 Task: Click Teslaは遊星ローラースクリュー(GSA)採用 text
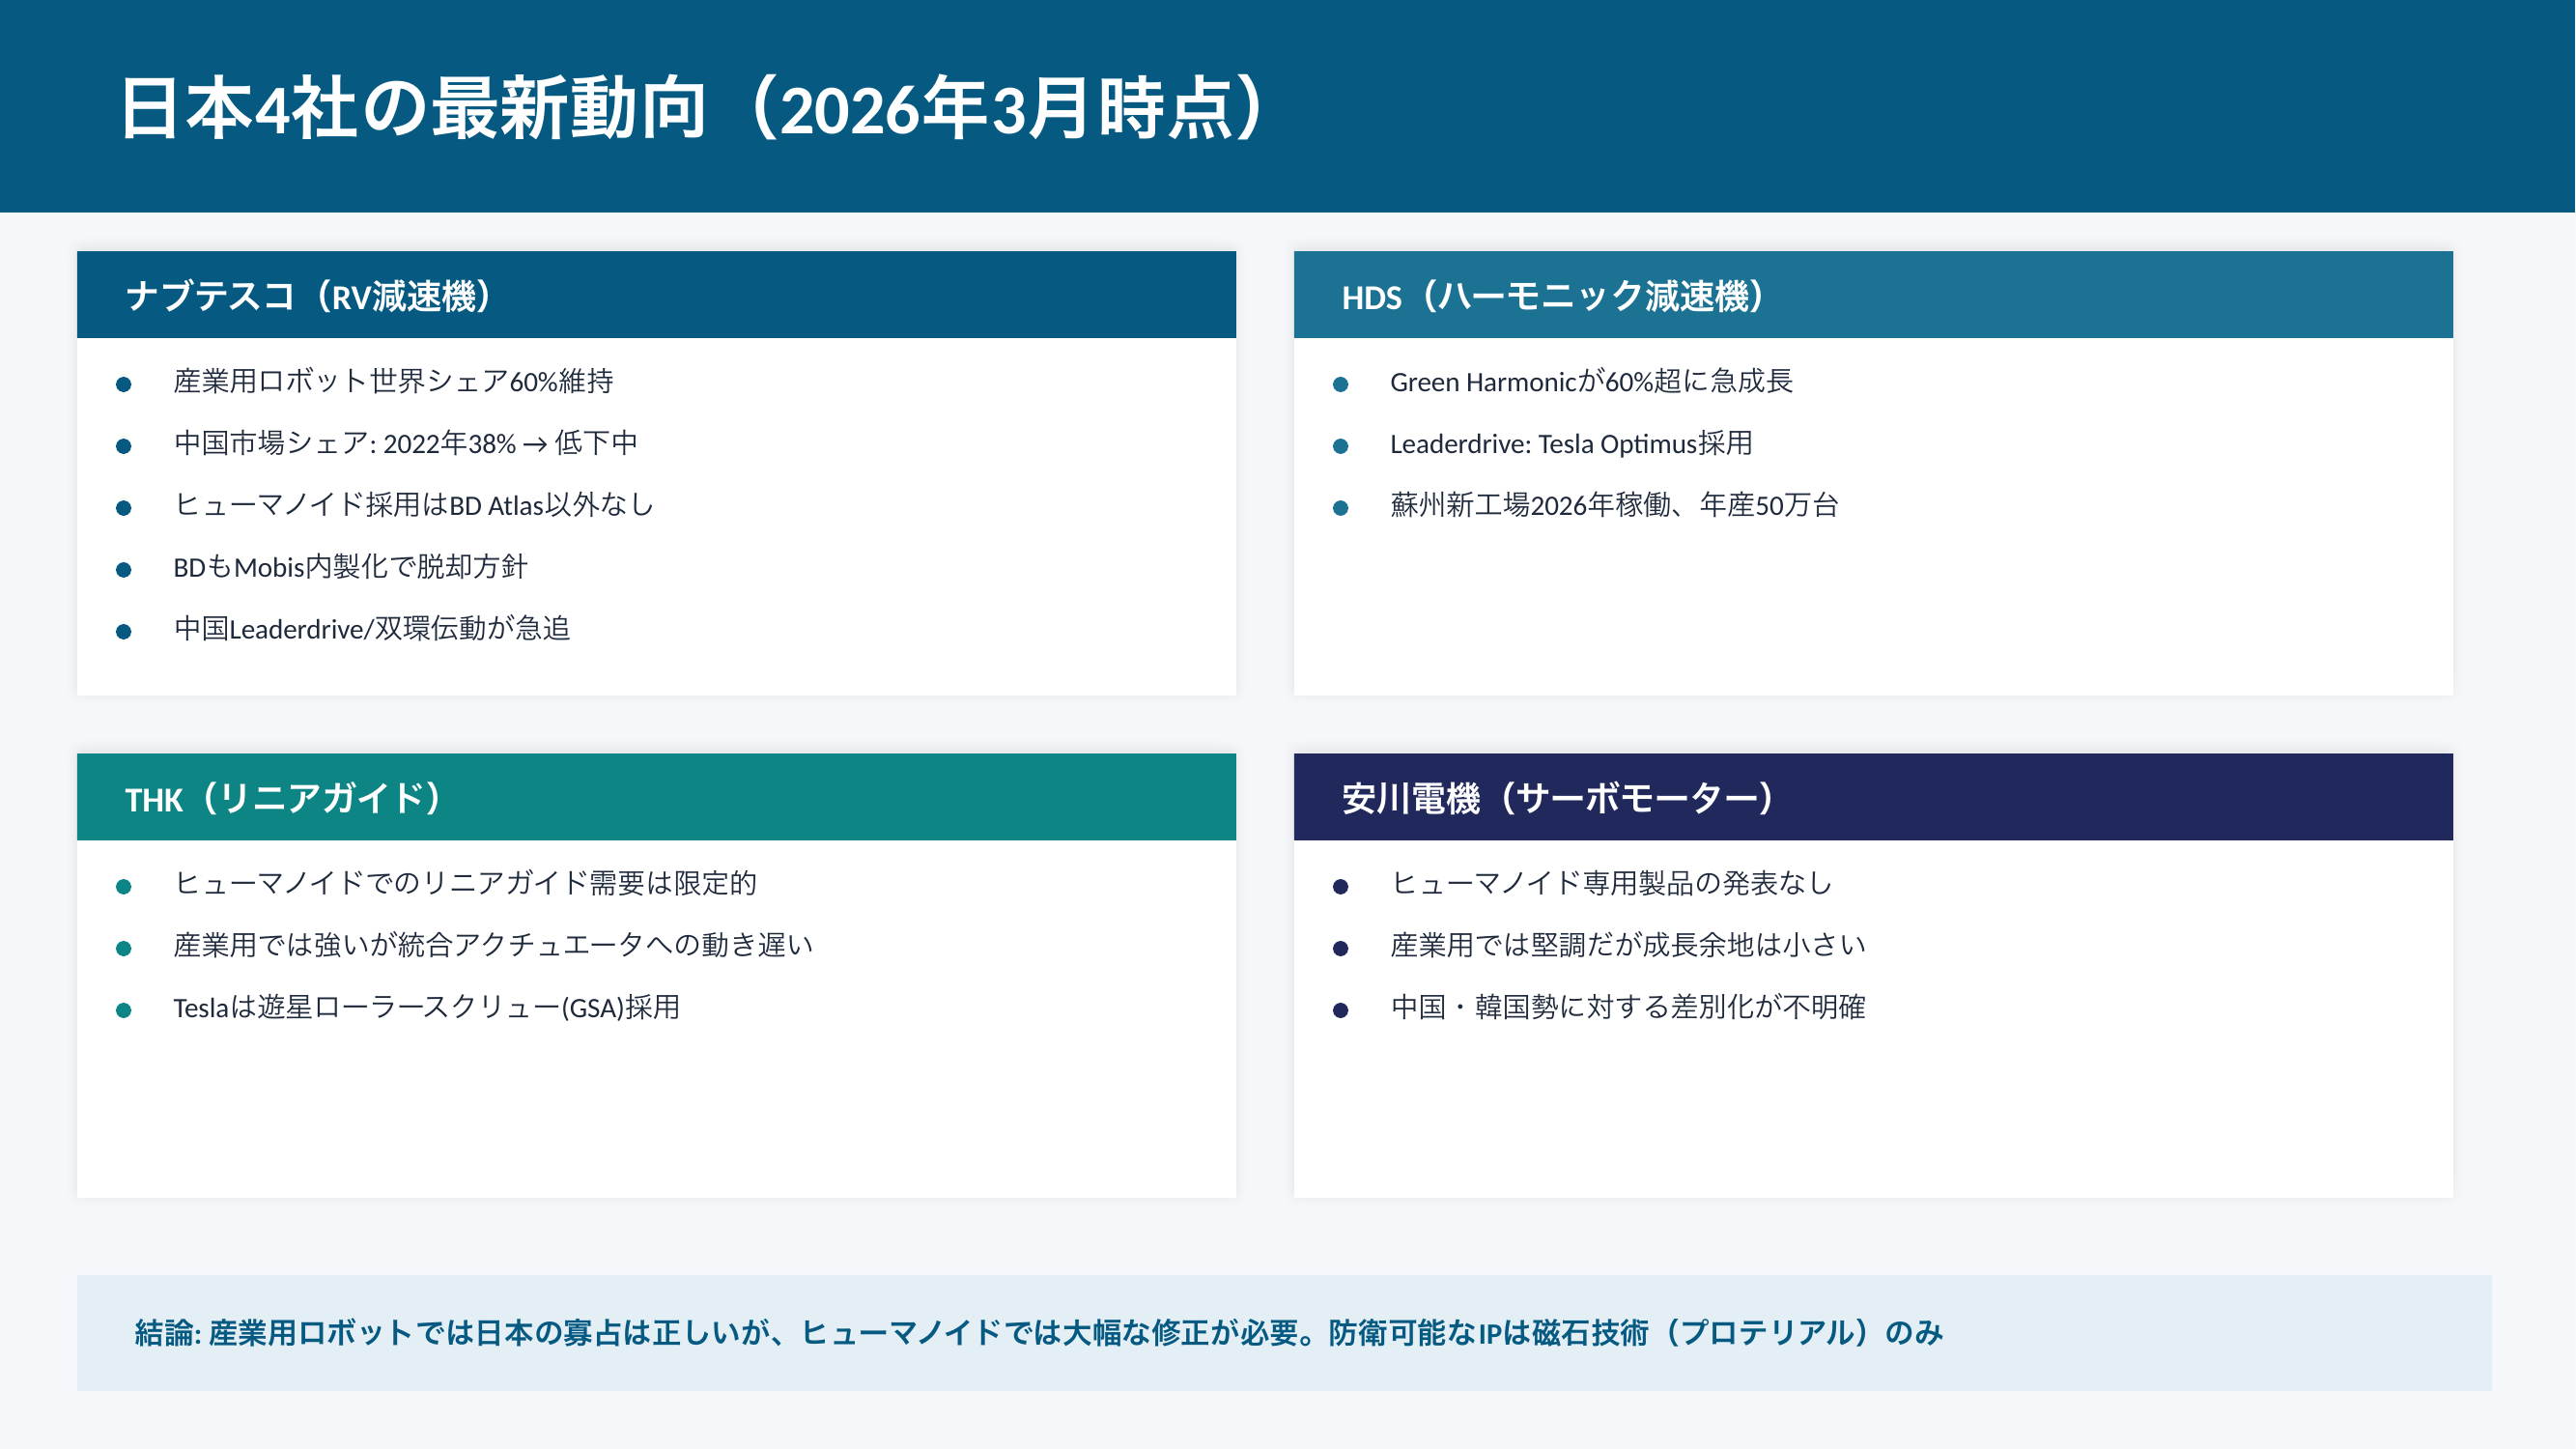426,1008
